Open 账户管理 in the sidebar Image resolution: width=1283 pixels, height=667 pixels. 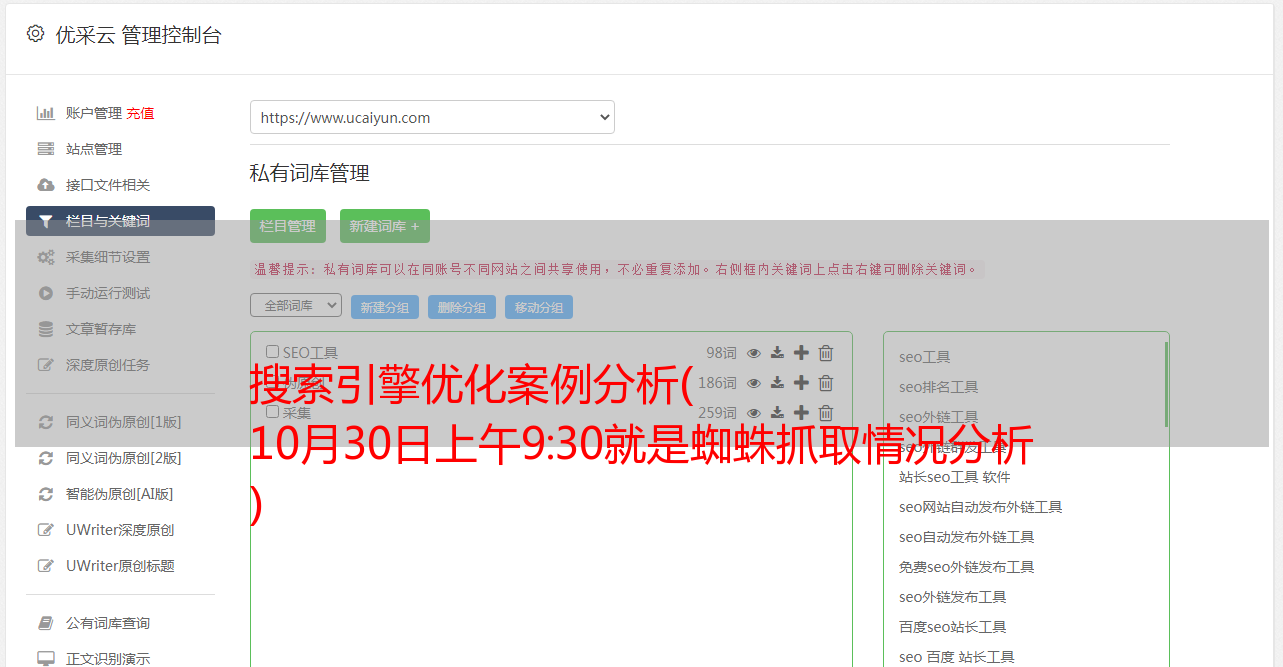[94, 113]
